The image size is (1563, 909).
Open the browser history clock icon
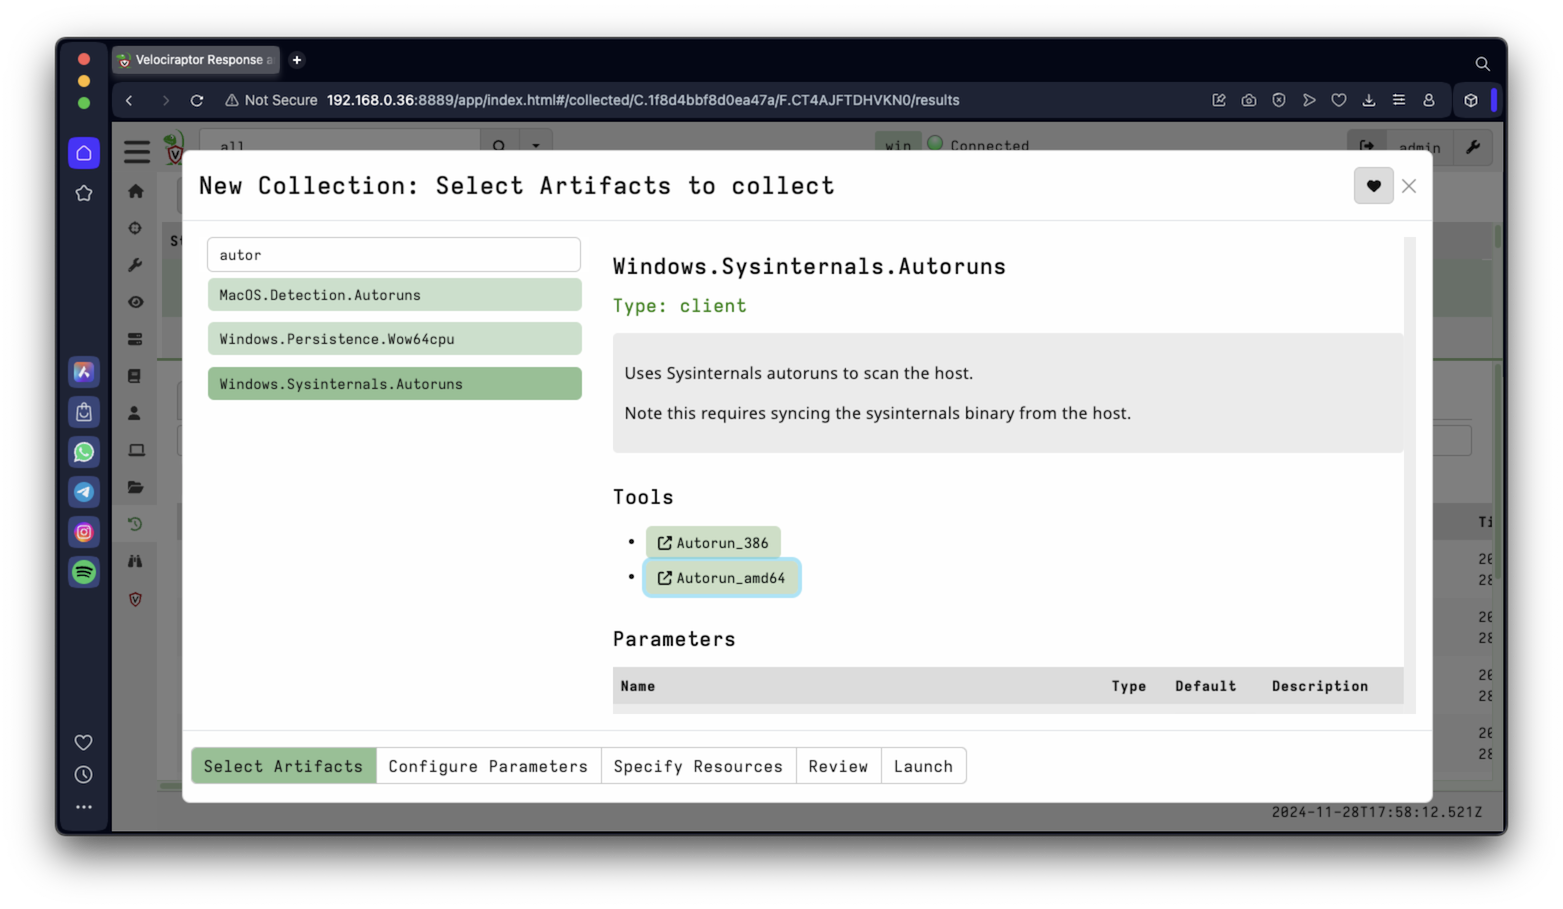click(84, 775)
